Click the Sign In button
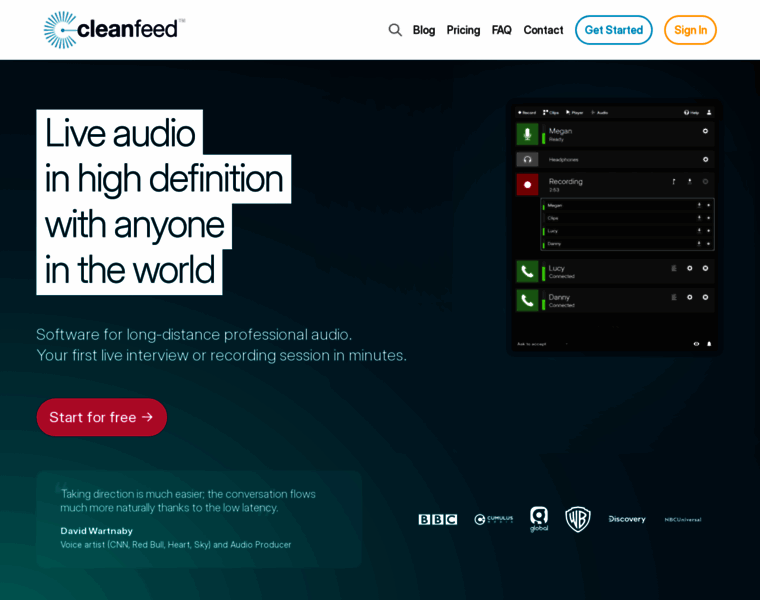 [x=690, y=30]
